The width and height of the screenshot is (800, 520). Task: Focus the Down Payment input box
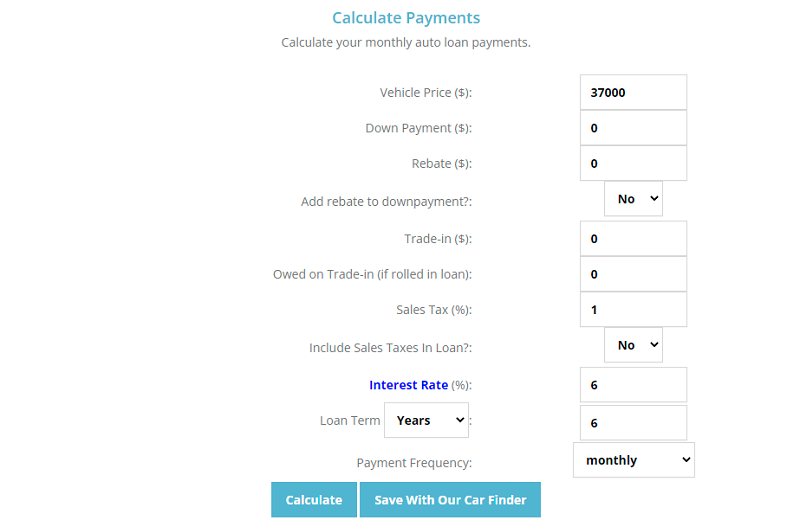point(633,128)
